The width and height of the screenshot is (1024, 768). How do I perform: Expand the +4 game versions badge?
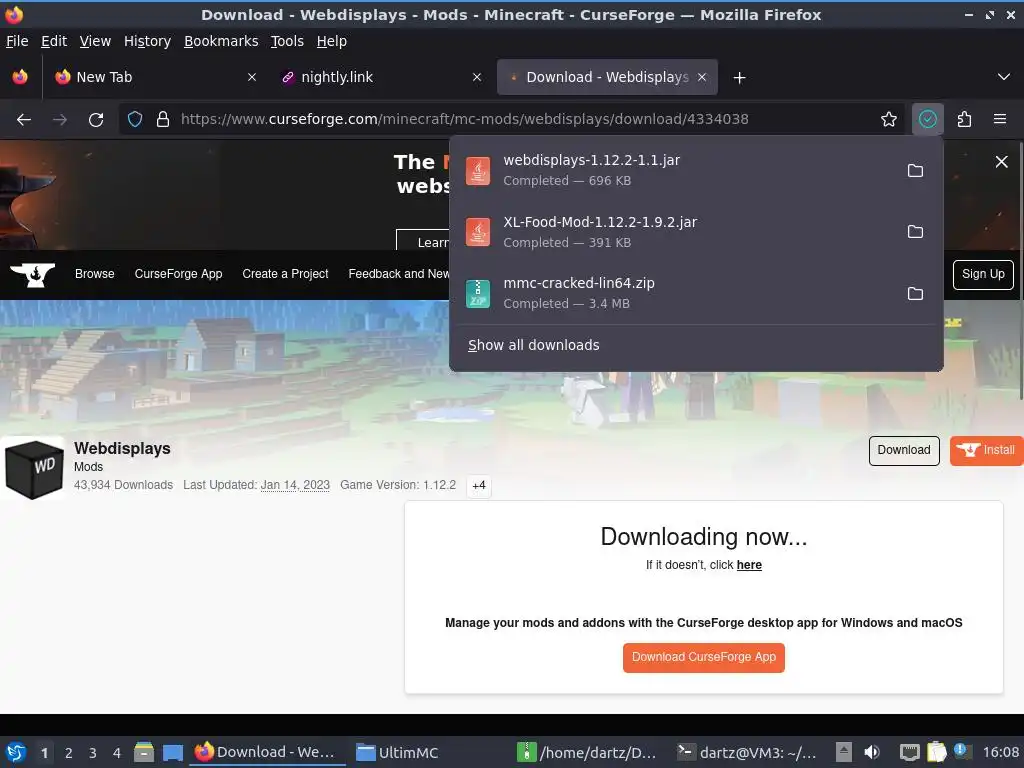[479, 485]
